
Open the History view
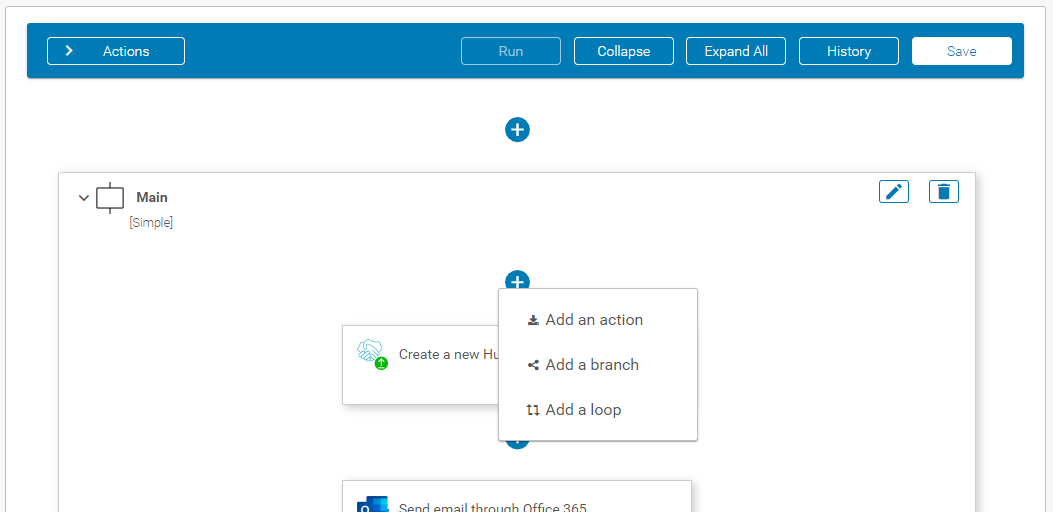(848, 51)
